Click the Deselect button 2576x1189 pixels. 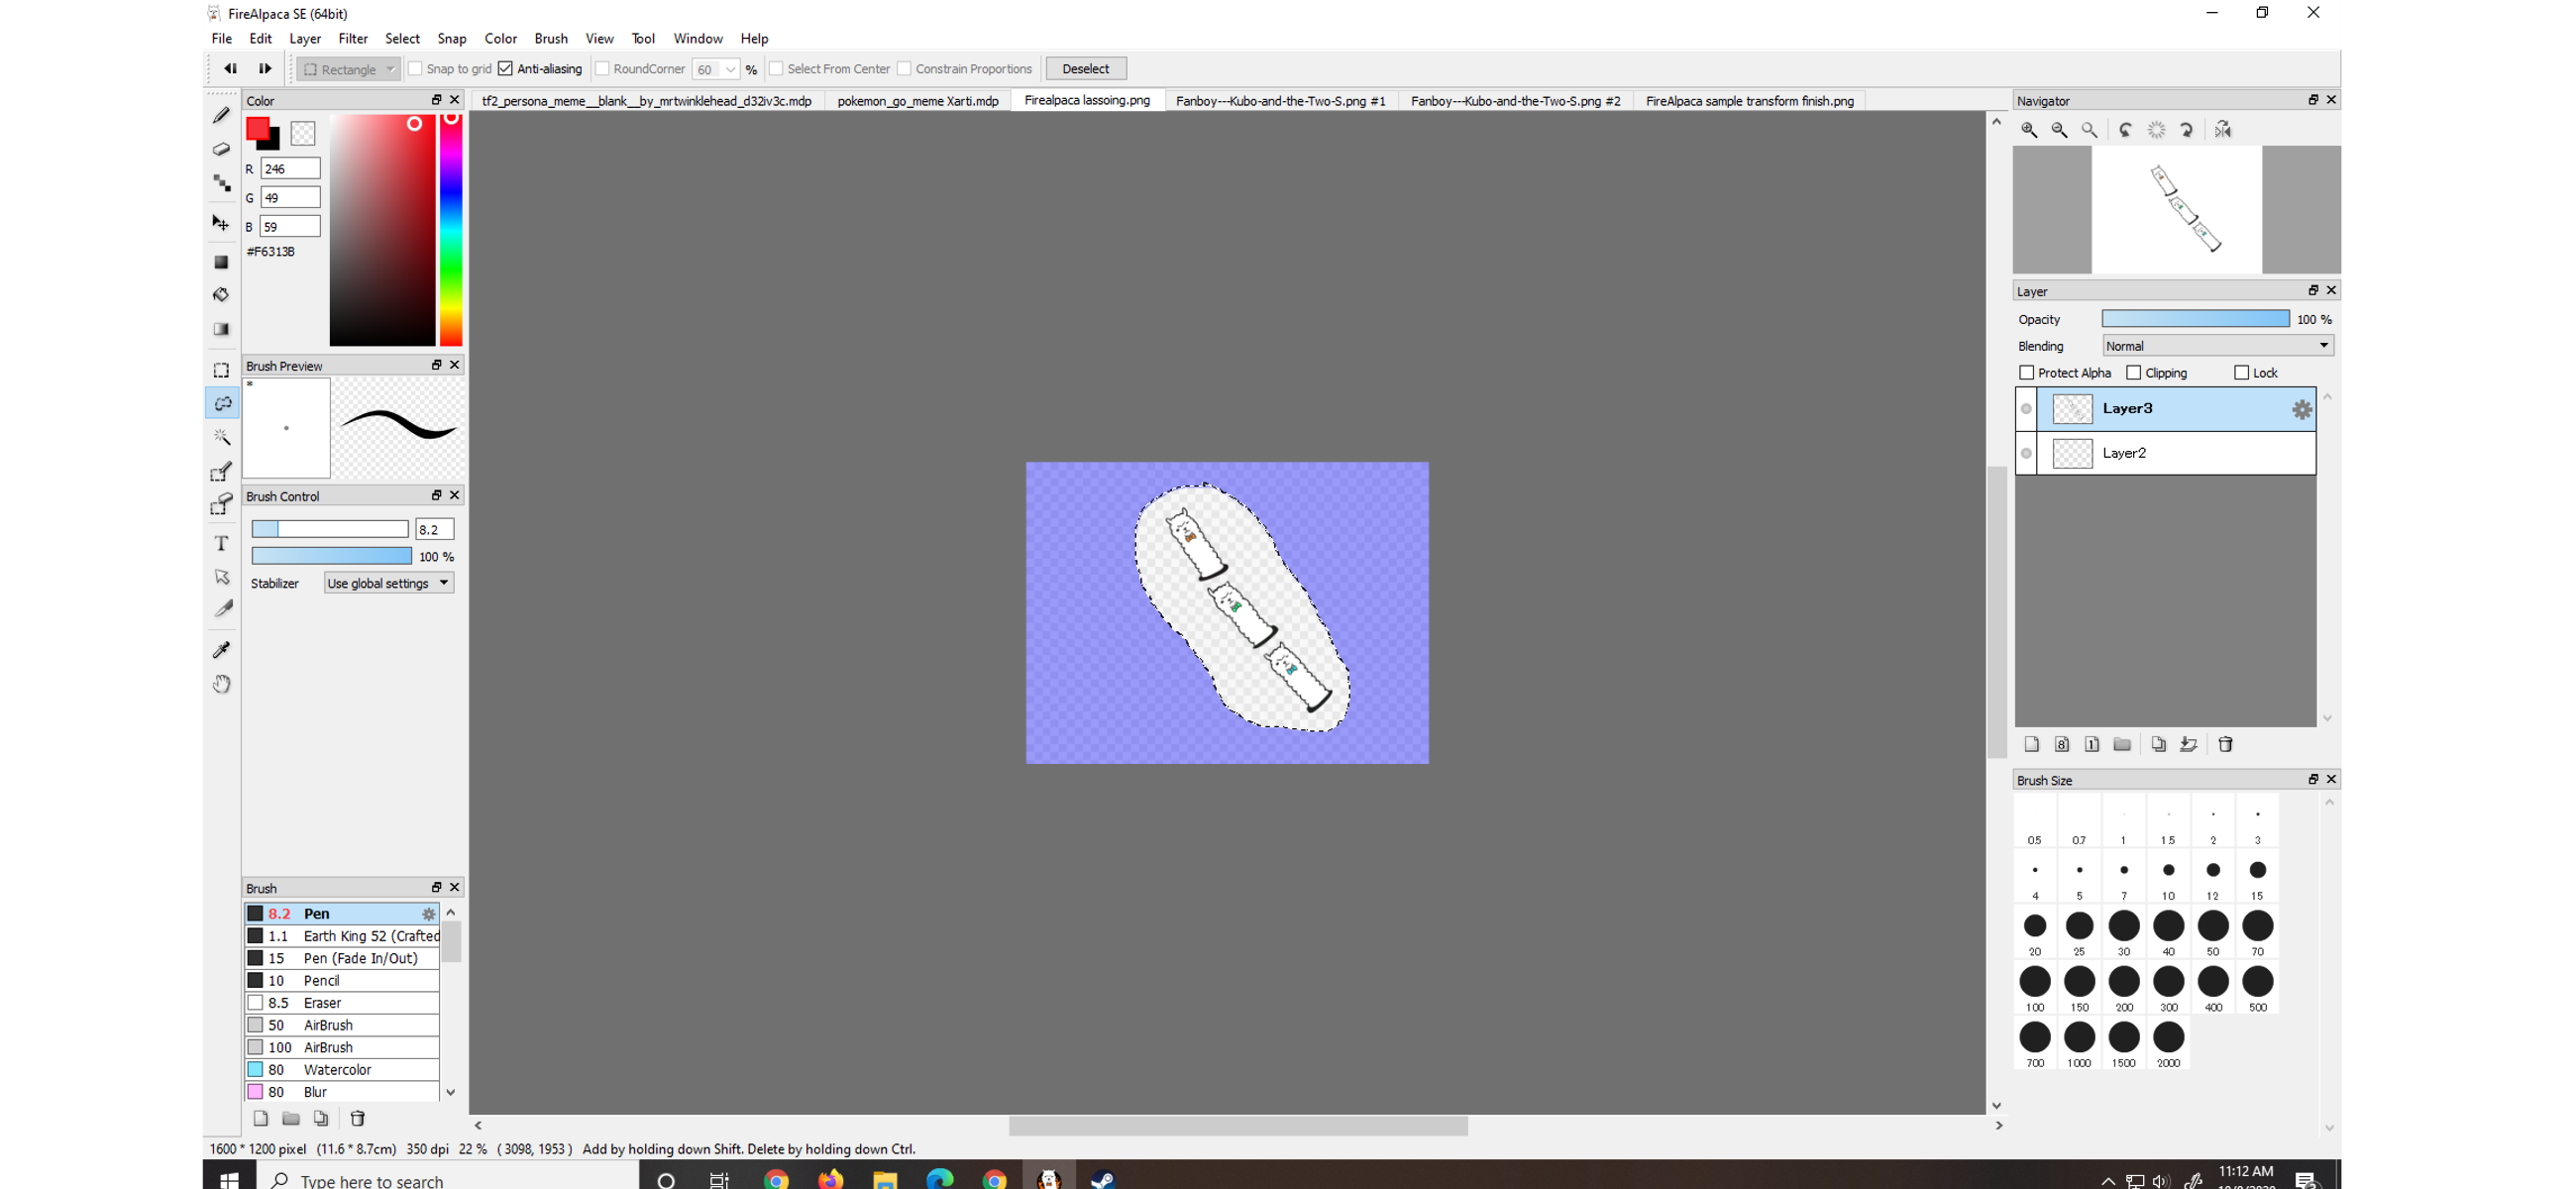[1085, 69]
